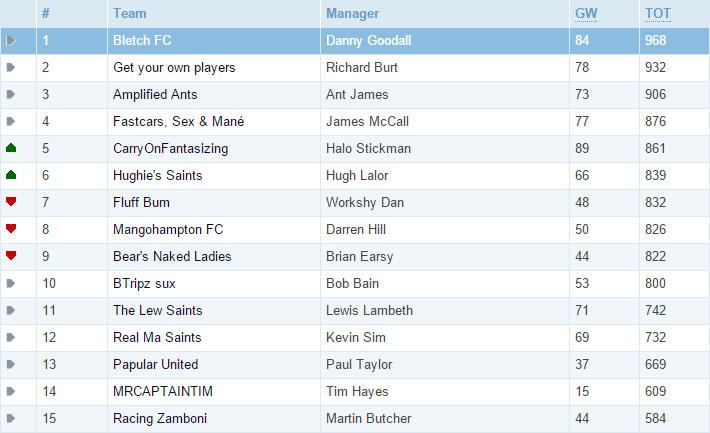710x433 pixels.
Task: Click manager name Paul Taylor
Action: pos(359,365)
